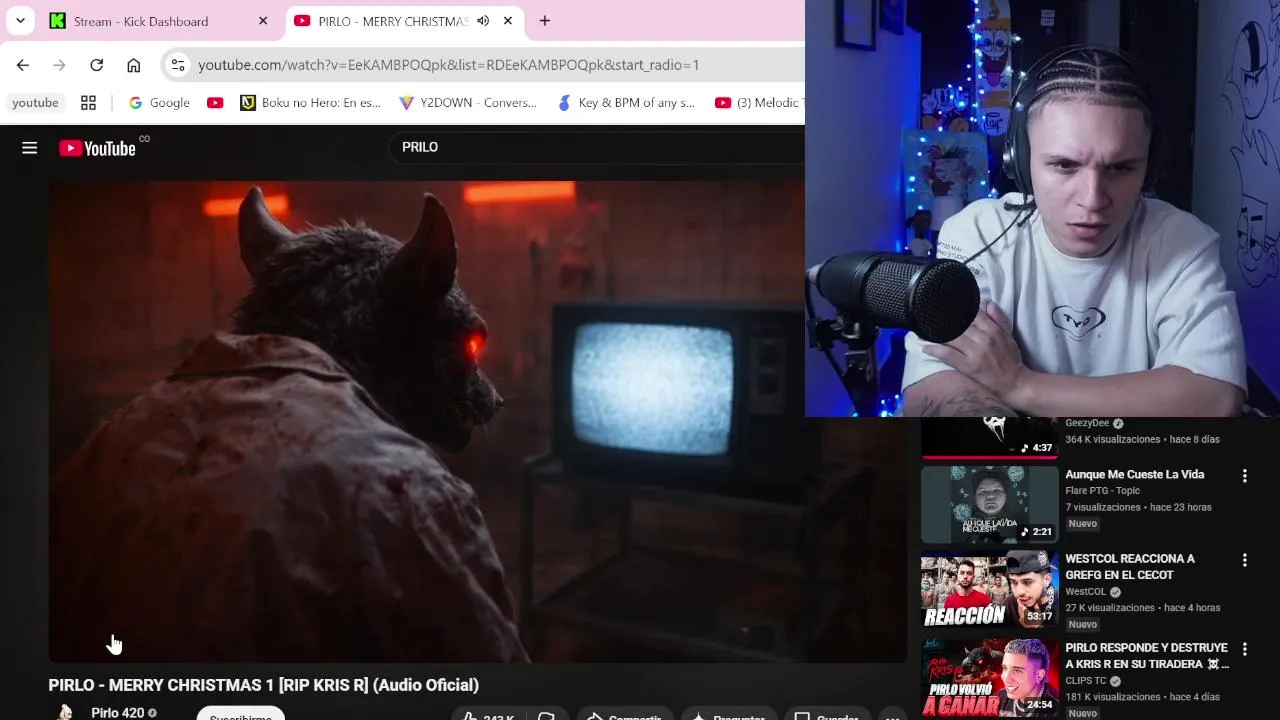1280x720 pixels.
Task: Mute the tab using its speaker icon
Action: click(483, 21)
